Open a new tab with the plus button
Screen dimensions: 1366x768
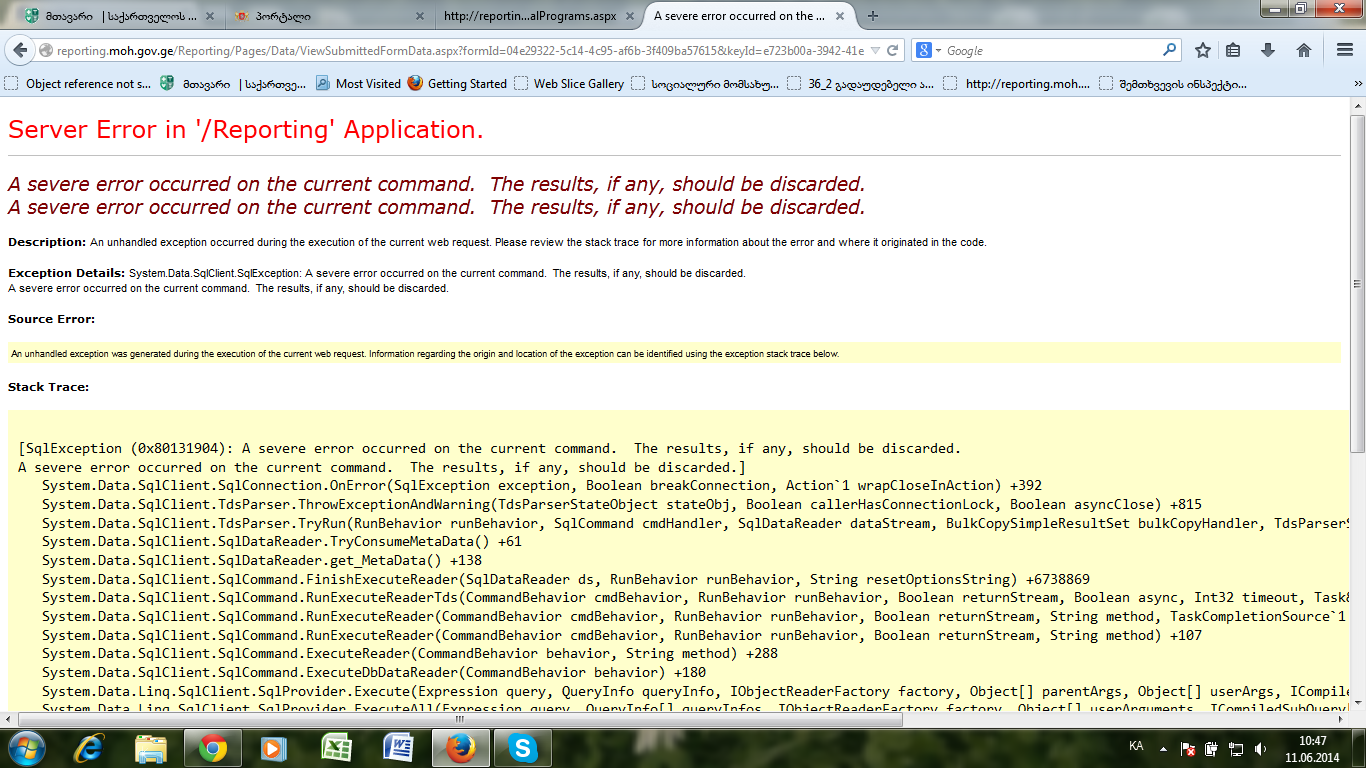(x=873, y=16)
